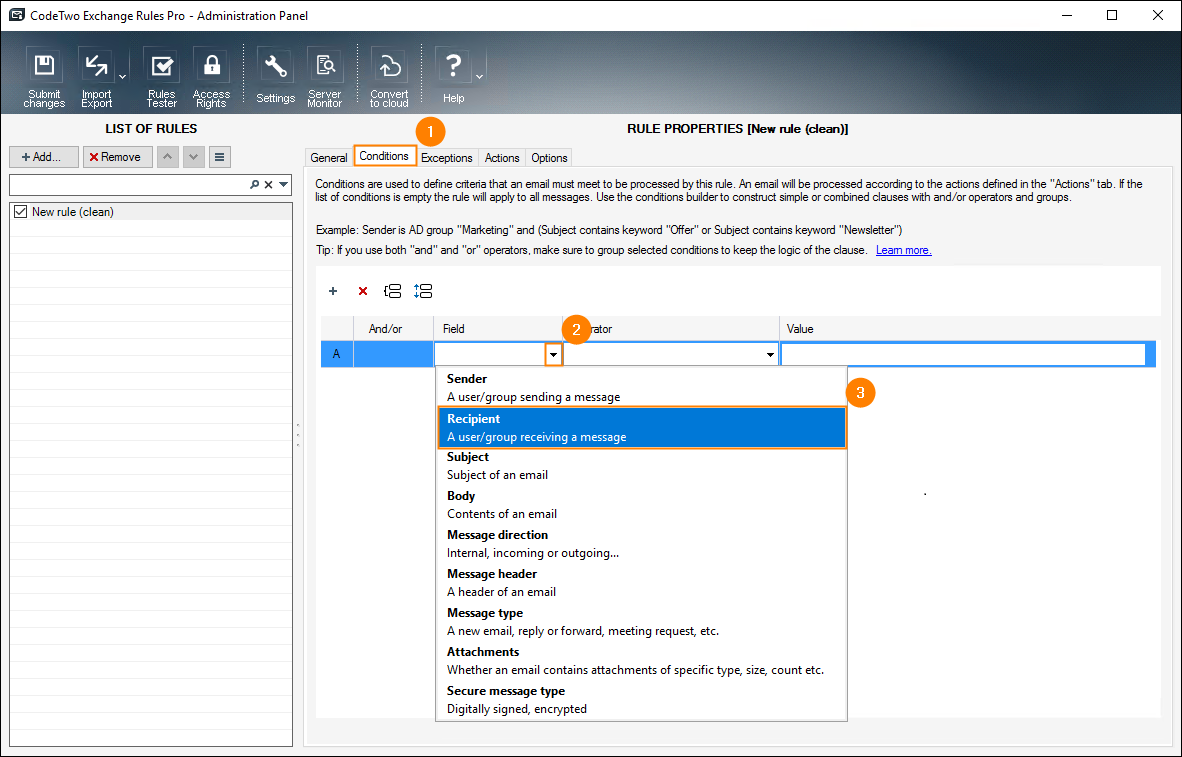The height and width of the screenshot is (757, 1182).
Task: Click the Convert to cloud icon
Action: pos(389,78)
